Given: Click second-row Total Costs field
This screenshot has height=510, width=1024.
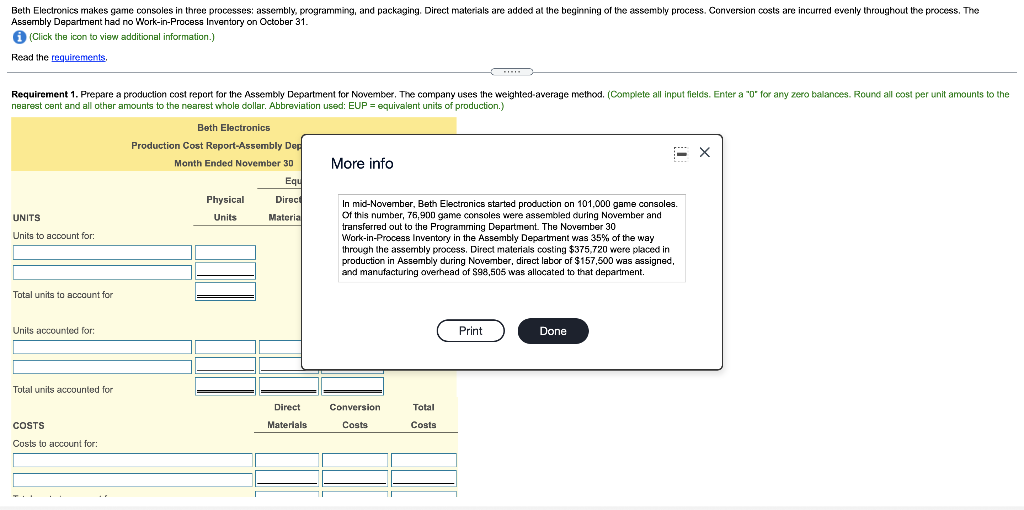Looking at the screenshot, I should 424,479.
